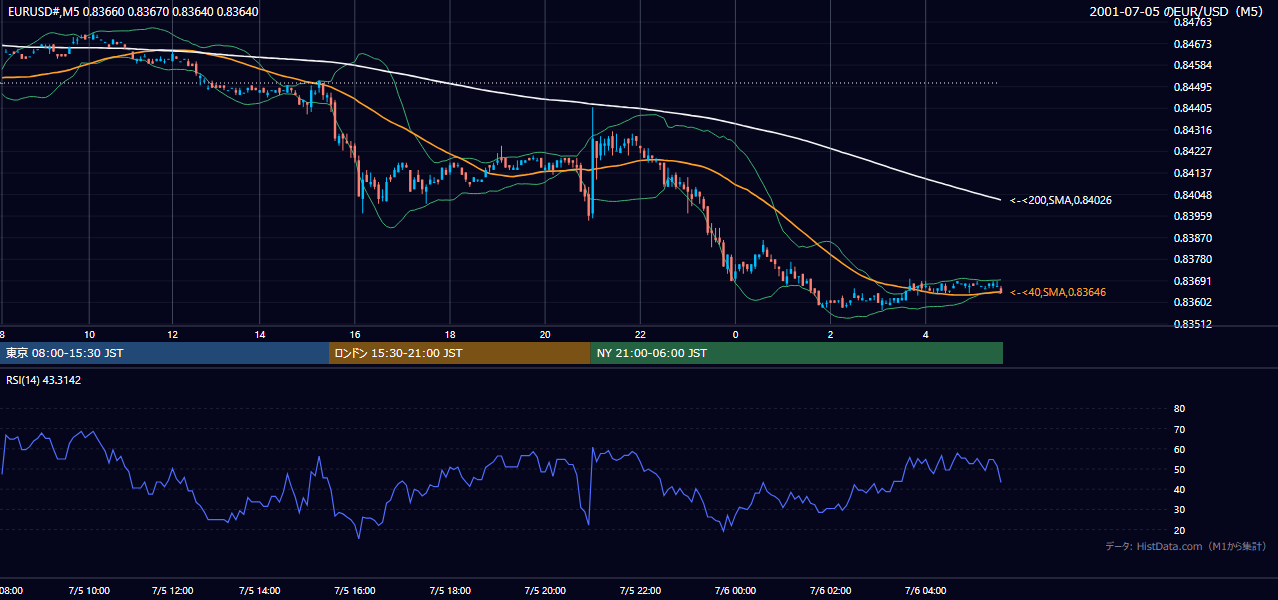1278x600 pixels.
Task: Click the Tokyo 08:00-15:30 JST session bar
Action: [x=164, y=353]
